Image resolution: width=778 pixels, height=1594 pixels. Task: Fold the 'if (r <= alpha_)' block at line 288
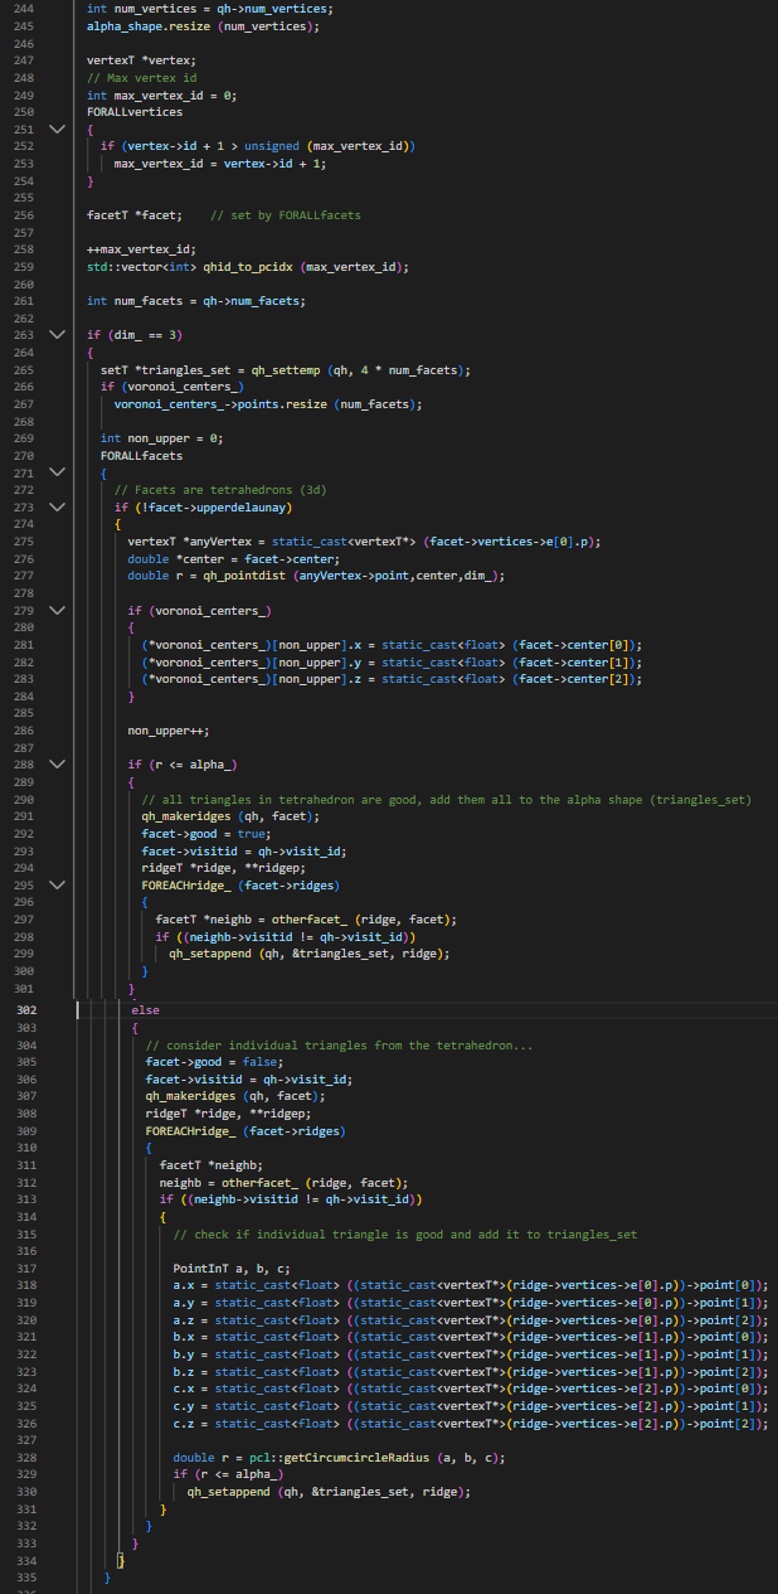pos(57,764)
